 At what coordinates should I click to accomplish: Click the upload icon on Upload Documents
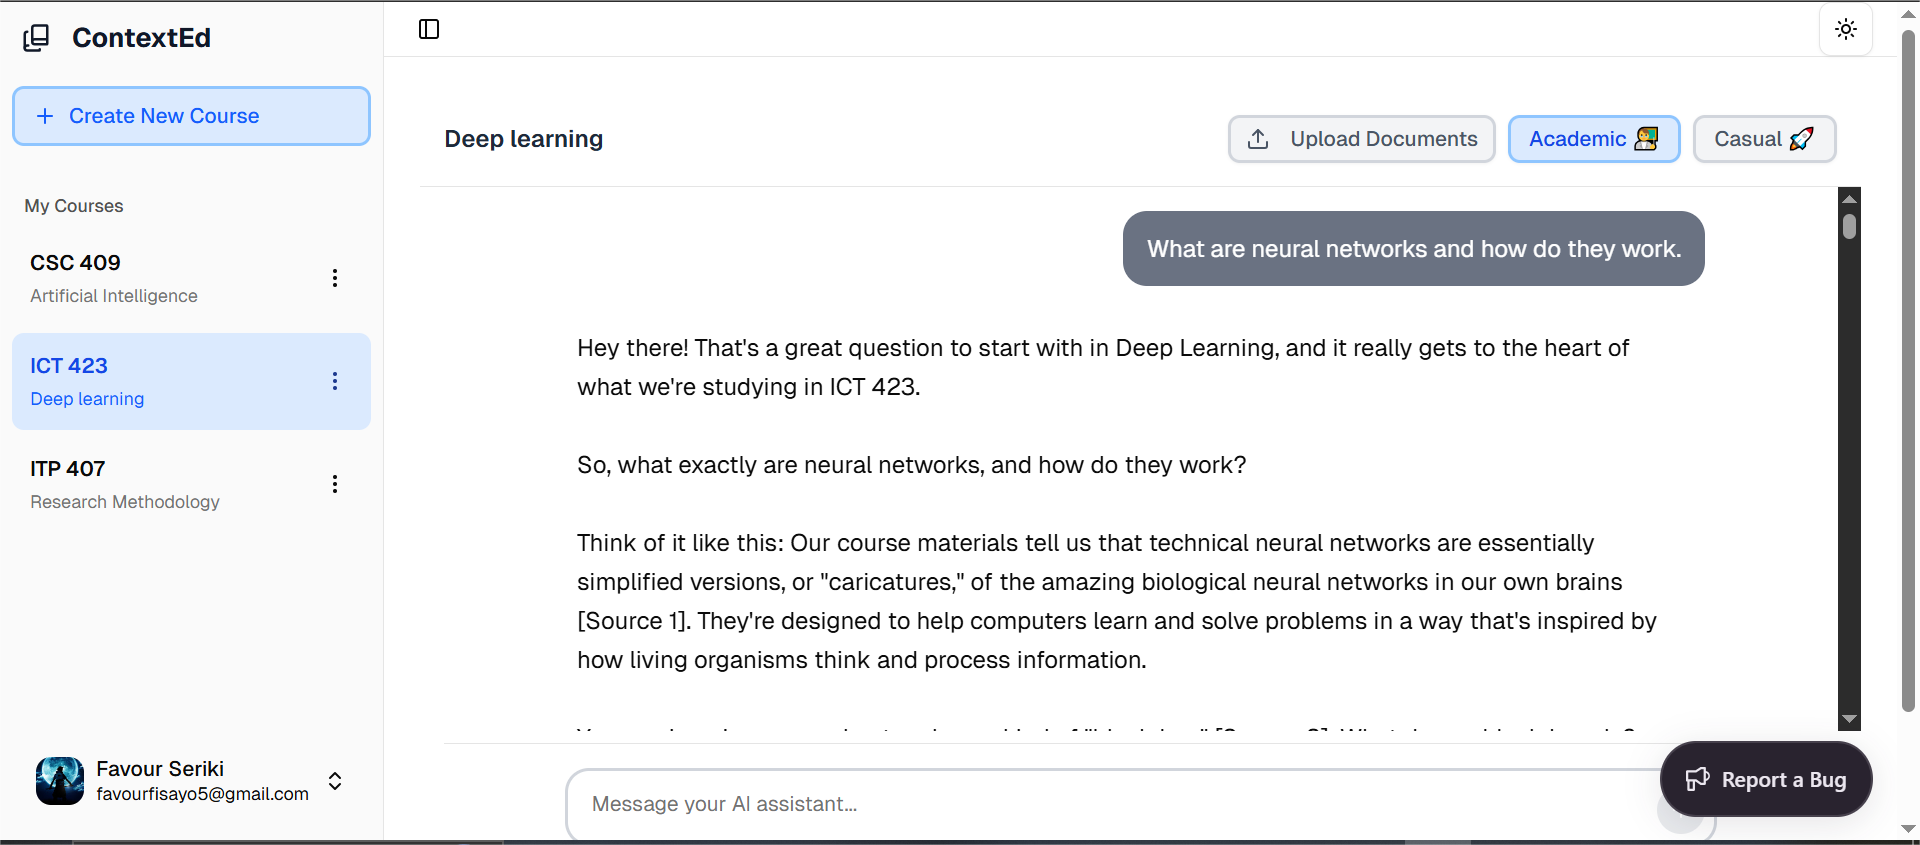click(1258, 139)
